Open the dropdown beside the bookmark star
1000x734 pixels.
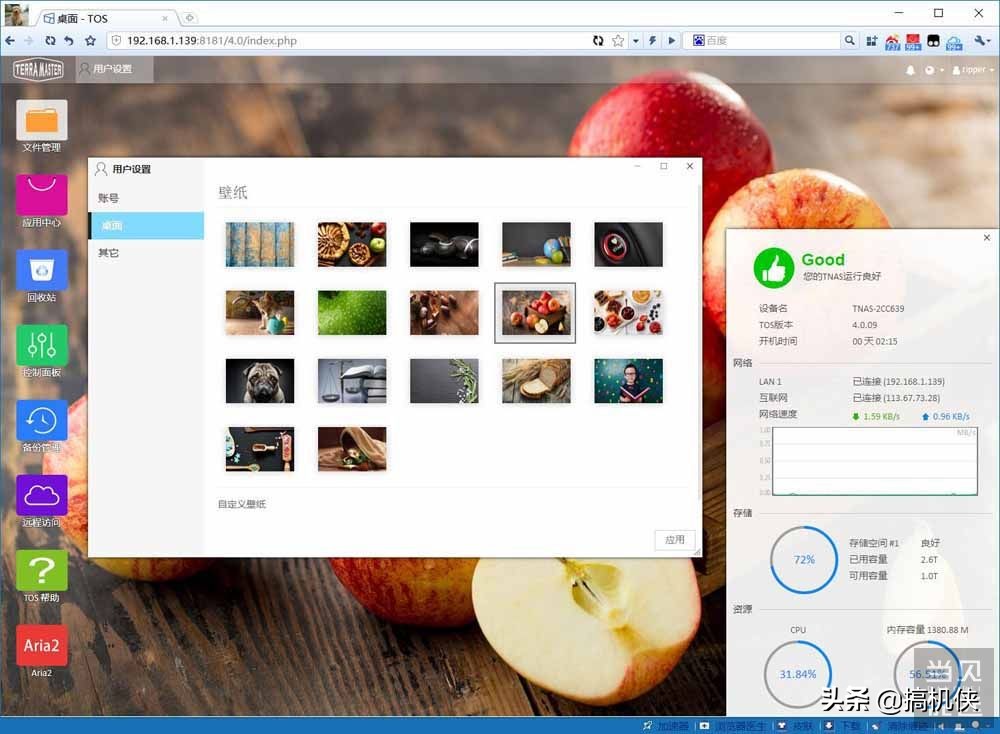(635, 41)
